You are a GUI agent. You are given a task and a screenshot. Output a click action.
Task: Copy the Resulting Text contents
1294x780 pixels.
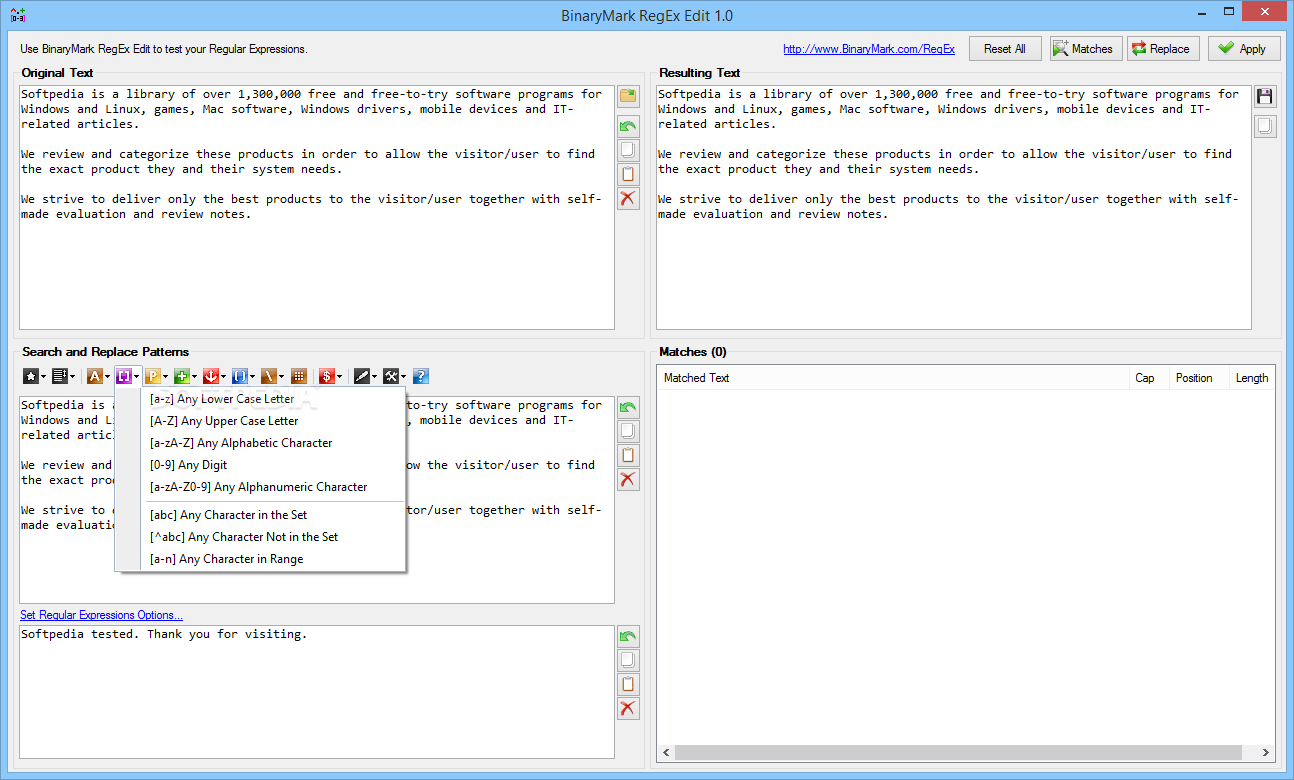(1265, 126)
